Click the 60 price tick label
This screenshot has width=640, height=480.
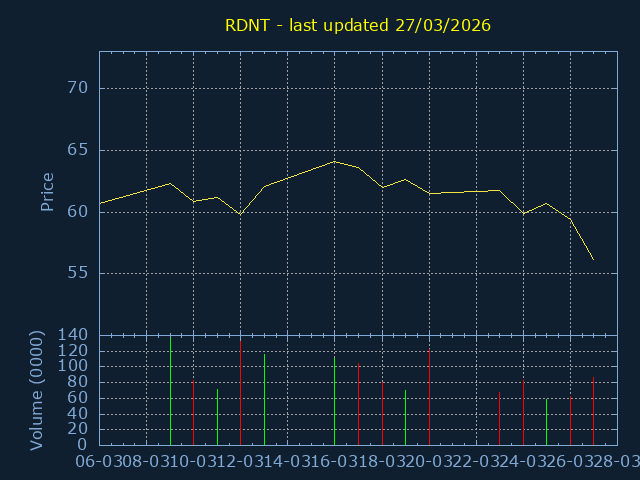point(78,211)
